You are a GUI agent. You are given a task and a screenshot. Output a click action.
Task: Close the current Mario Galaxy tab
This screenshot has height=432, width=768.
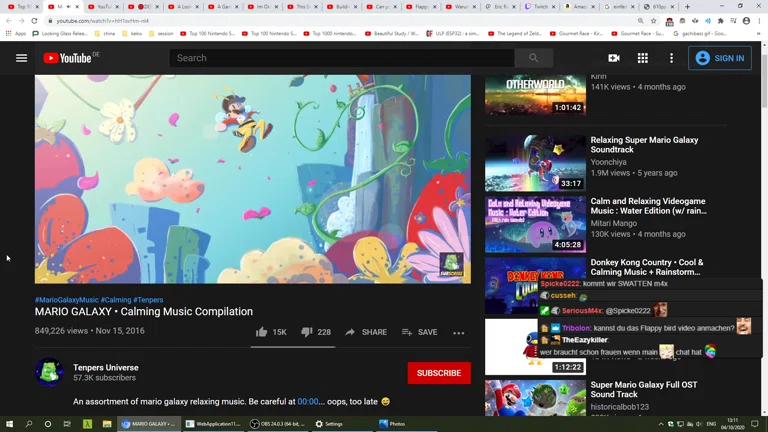77,6
